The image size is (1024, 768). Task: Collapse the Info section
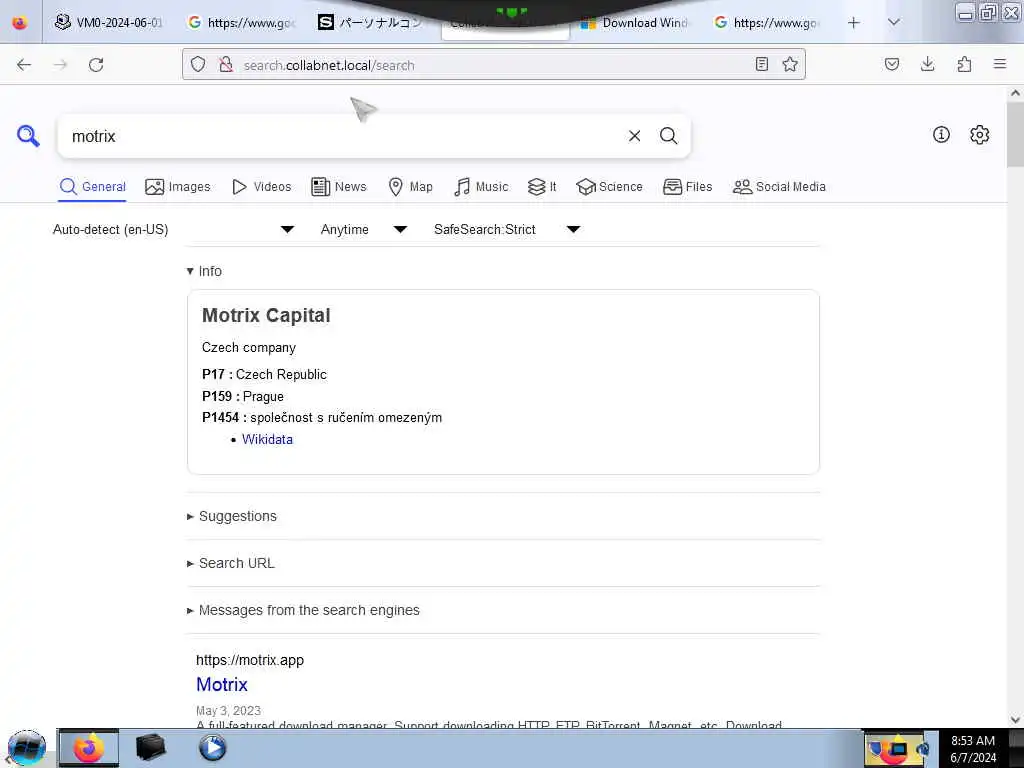click(204, 271)
